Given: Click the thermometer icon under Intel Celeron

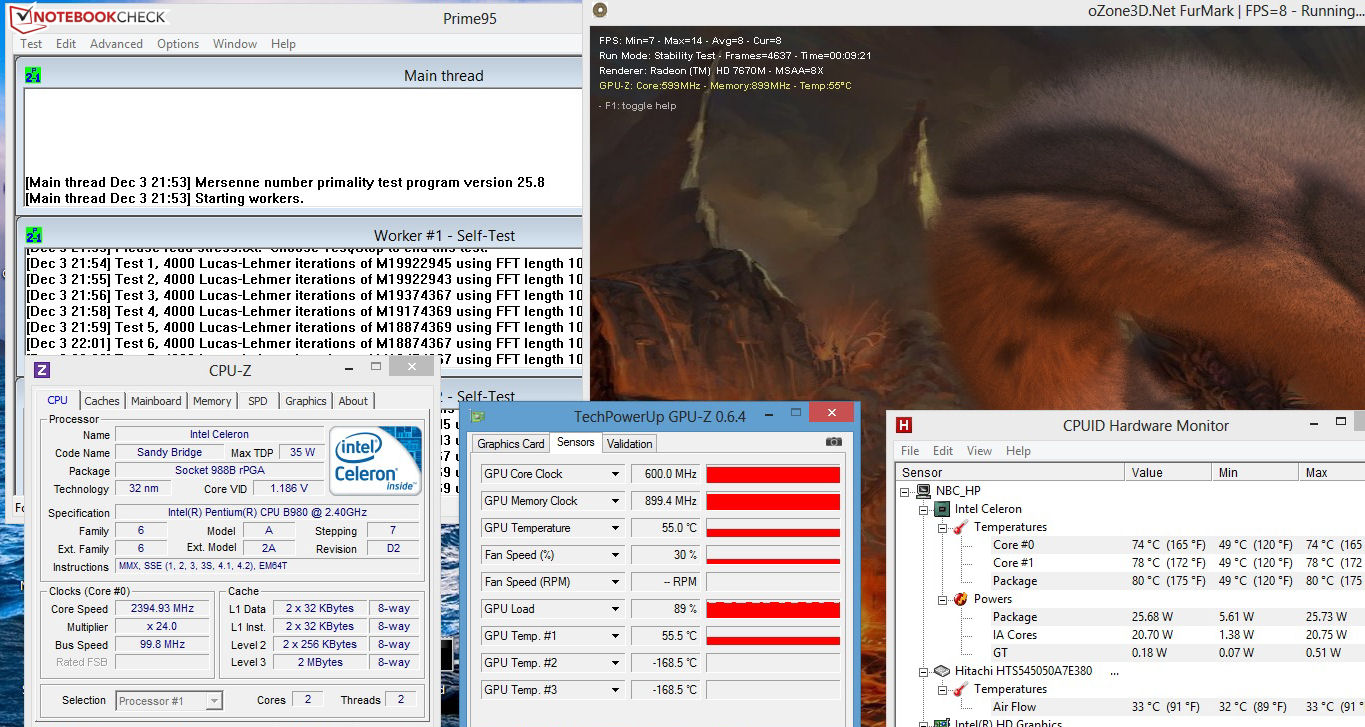Looking at the screenshot, I should 961,527.
